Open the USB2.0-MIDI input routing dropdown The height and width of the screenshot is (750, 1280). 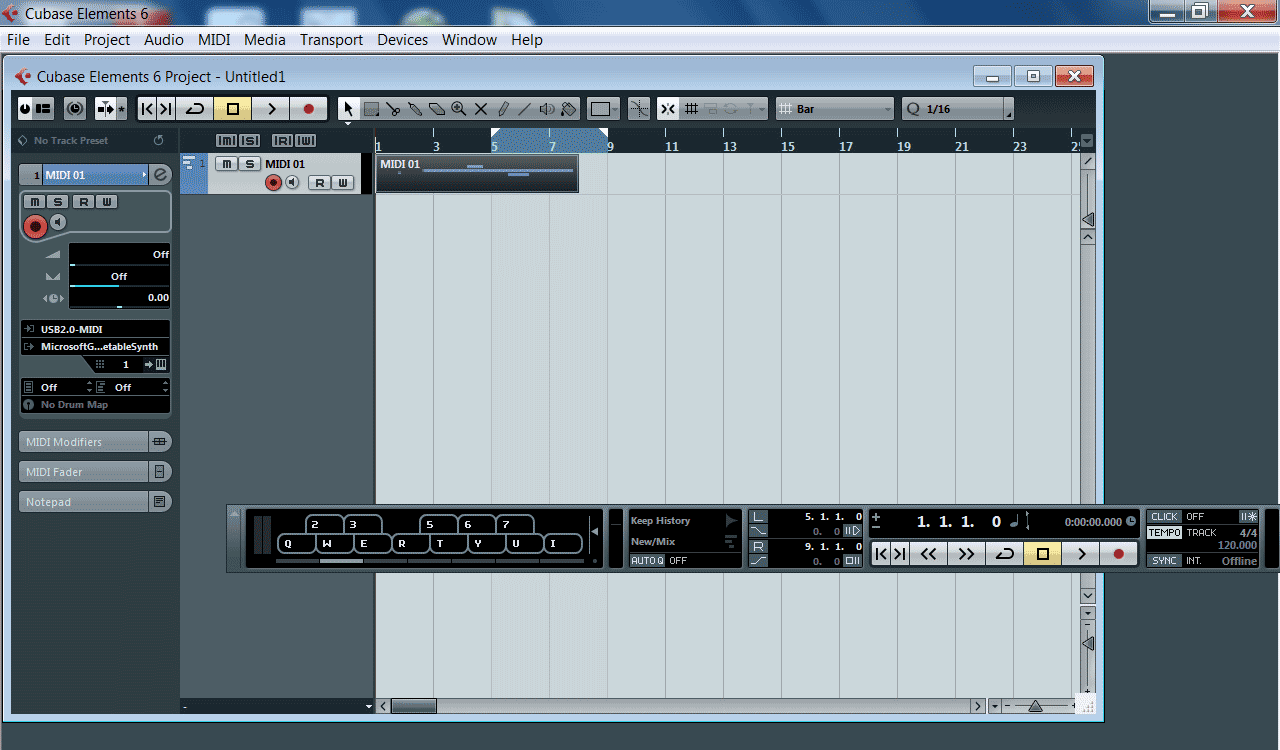pos(95,329)
